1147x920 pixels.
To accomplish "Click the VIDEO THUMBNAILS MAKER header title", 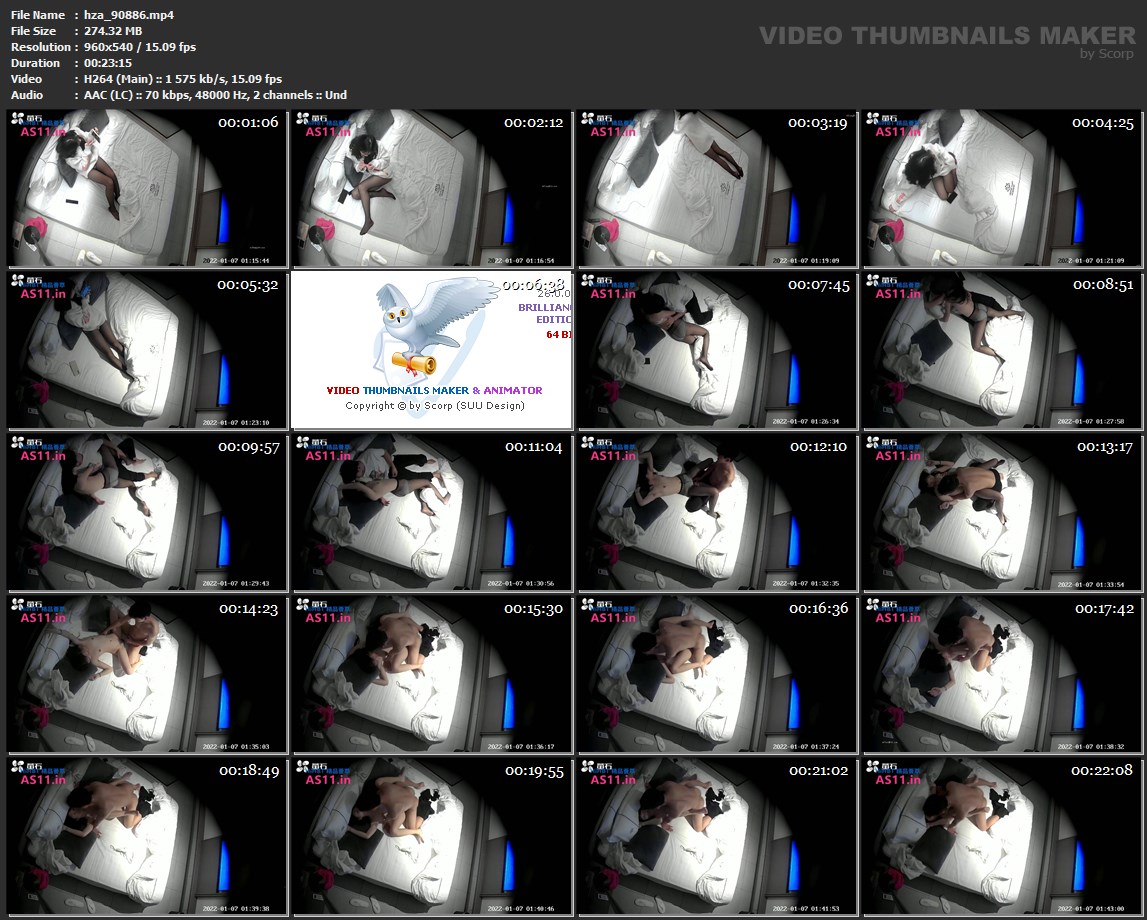I will coord(947,35).
